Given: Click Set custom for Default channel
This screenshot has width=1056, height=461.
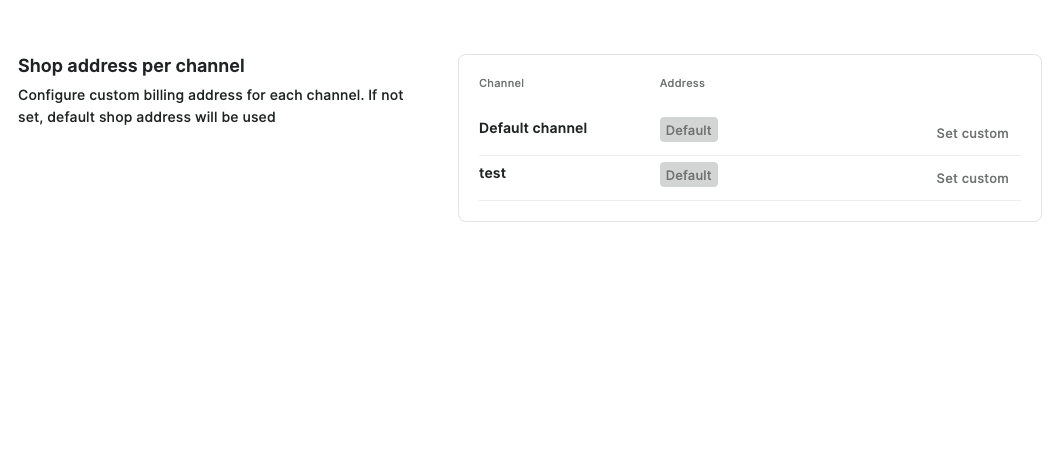Looking at the screenshot, I should 971,133.
